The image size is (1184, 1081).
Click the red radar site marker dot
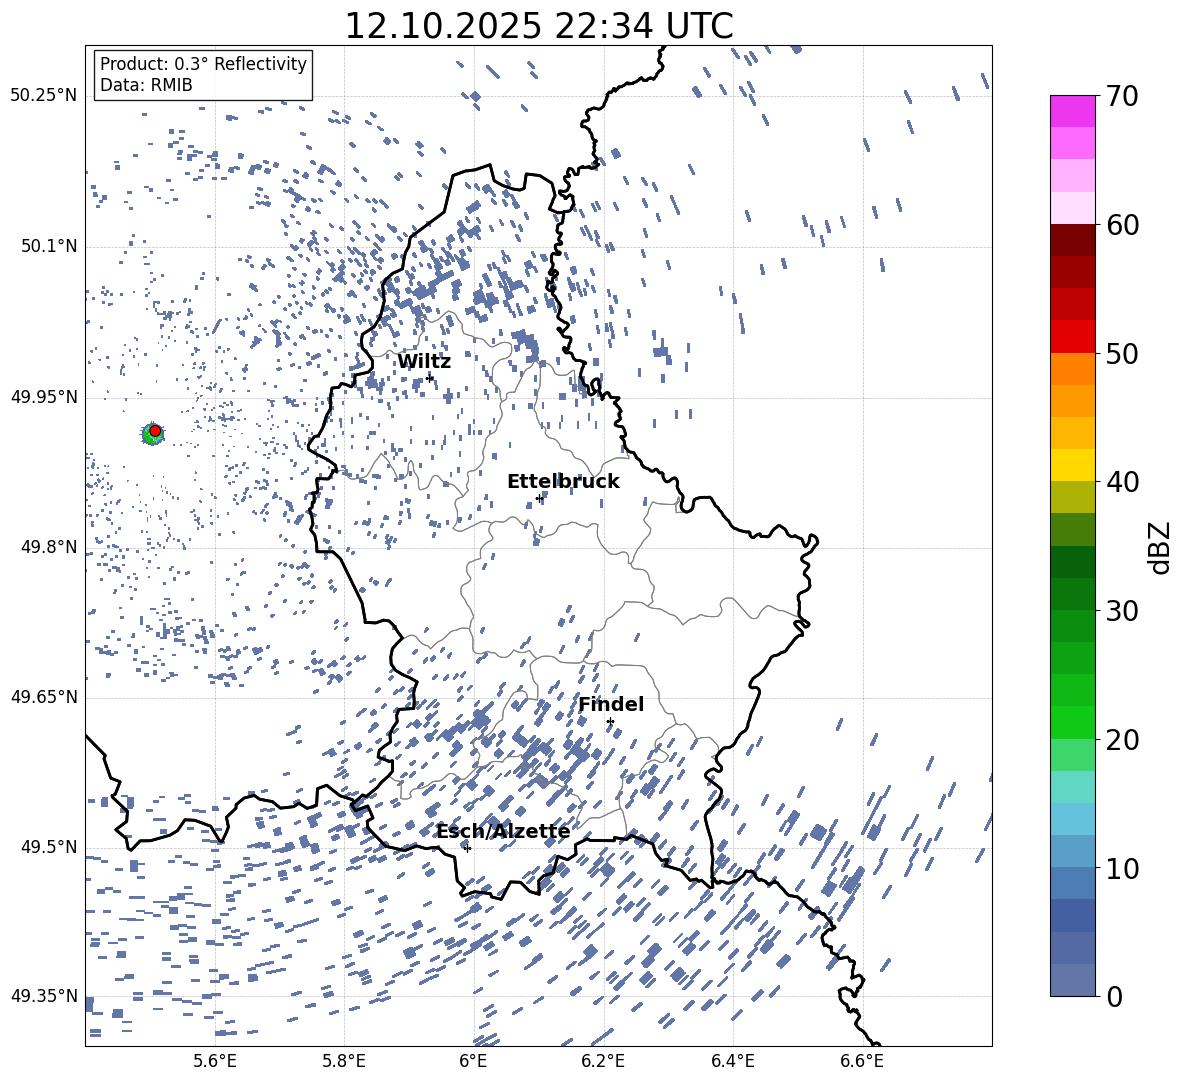[155, 430]
